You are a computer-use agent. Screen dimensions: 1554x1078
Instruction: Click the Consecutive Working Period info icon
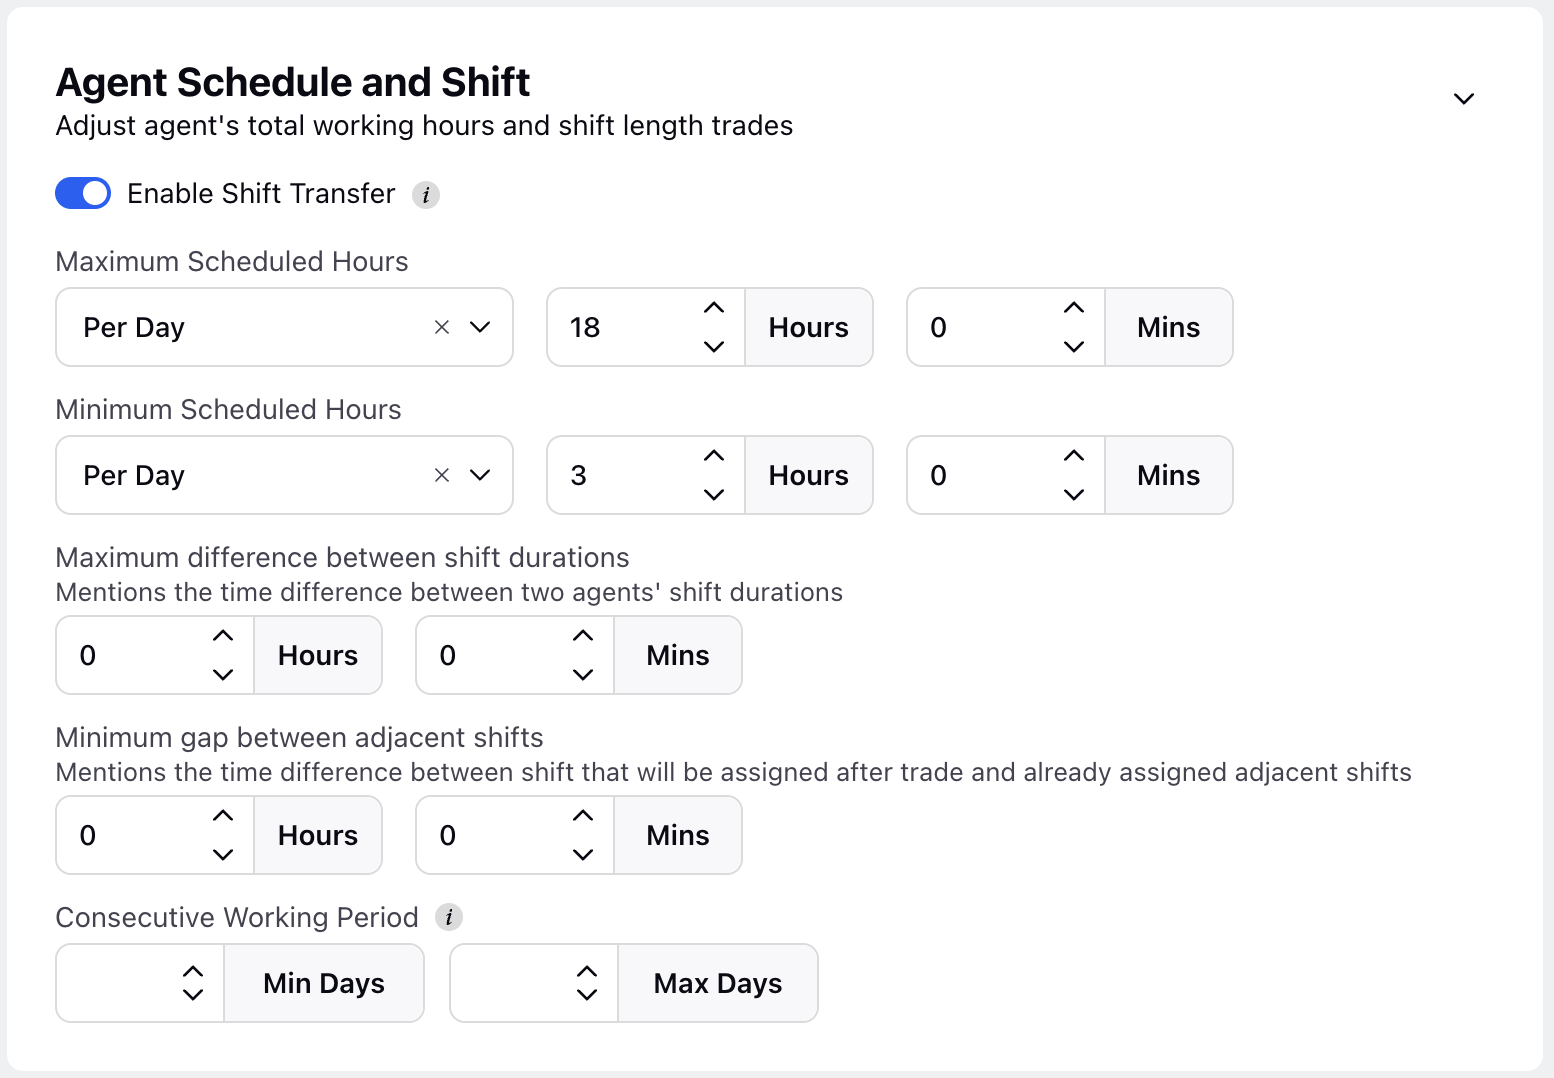(x=449, y=917)
